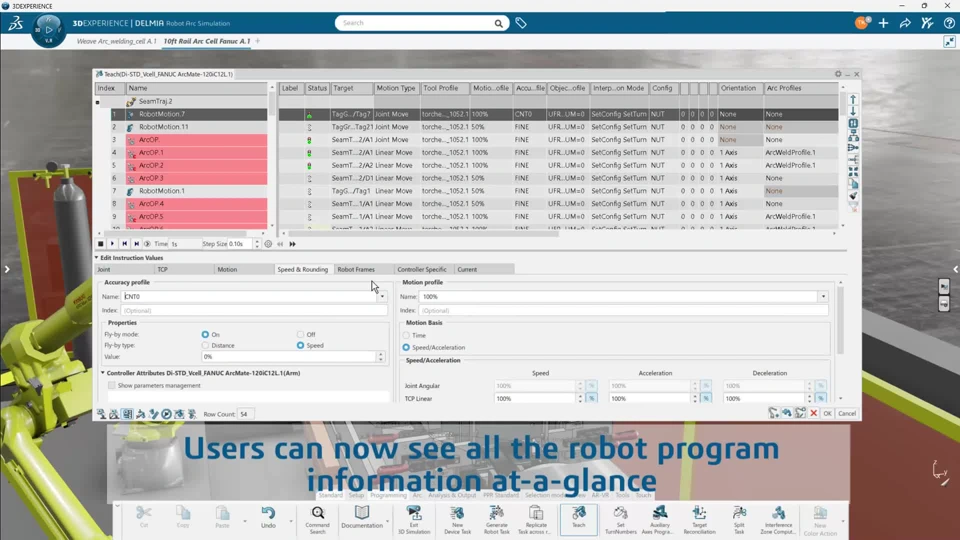Click the Teach dialog settings gear icon
This screenshot has width=960, height=540.
pyautogui.click(x=838, y=74)
